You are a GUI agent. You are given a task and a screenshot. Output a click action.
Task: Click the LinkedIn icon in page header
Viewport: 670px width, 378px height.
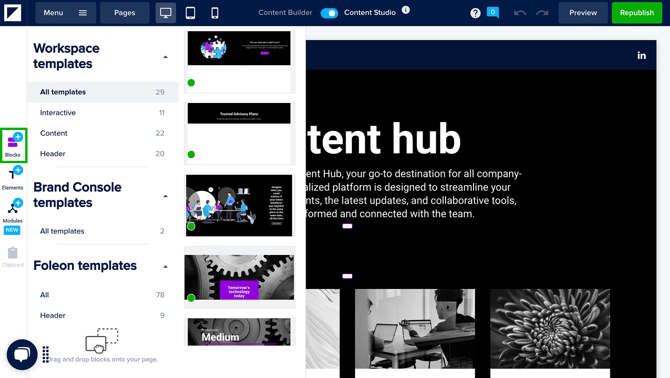pyautogui.click(x=641, y=55)
